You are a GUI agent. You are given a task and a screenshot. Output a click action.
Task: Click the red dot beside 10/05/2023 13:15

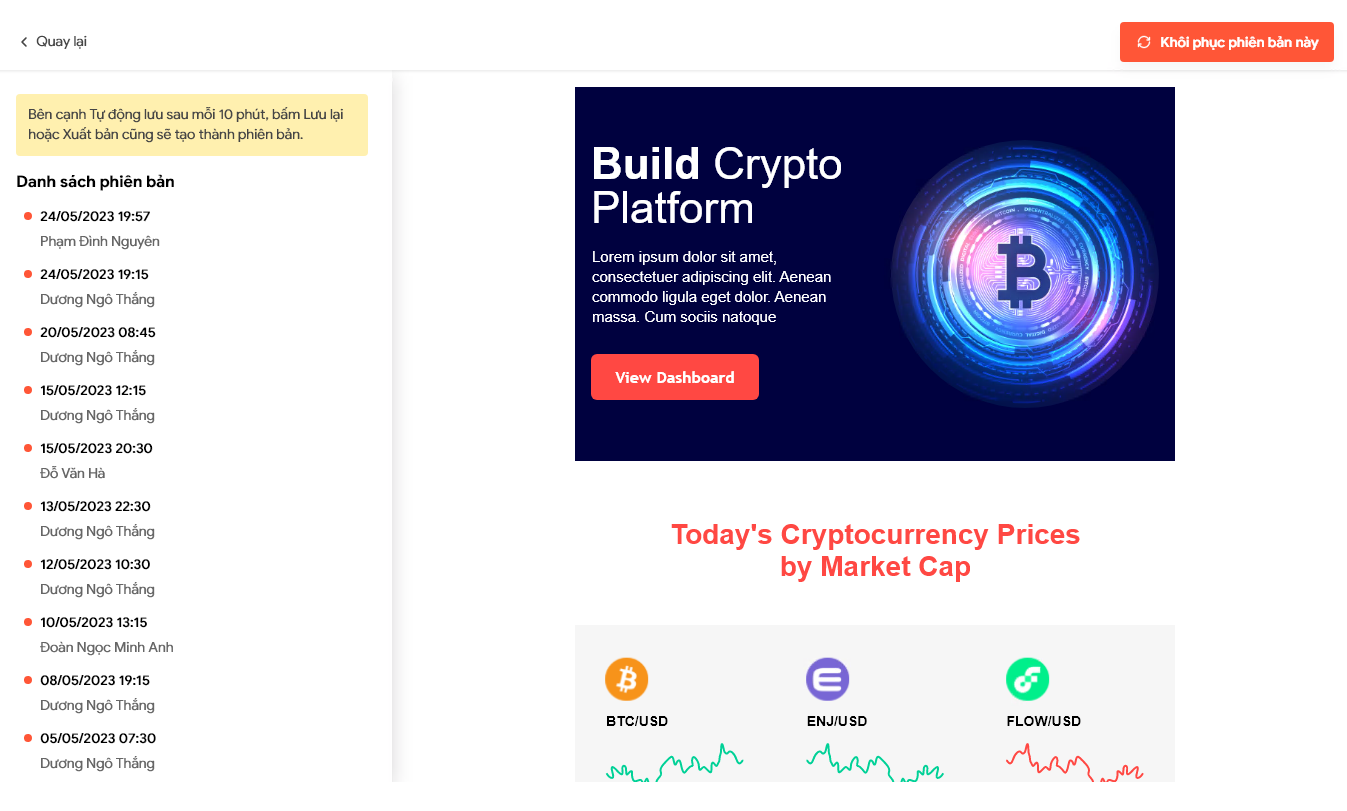click(x=28, y=622)
